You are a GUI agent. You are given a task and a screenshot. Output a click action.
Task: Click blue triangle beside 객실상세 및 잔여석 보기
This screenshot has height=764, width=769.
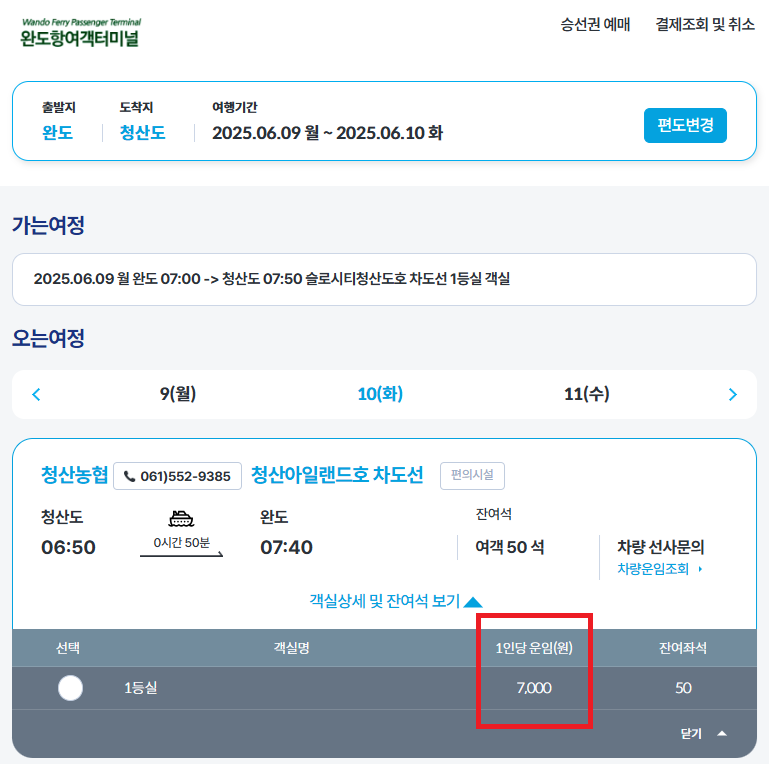point(473,602)
